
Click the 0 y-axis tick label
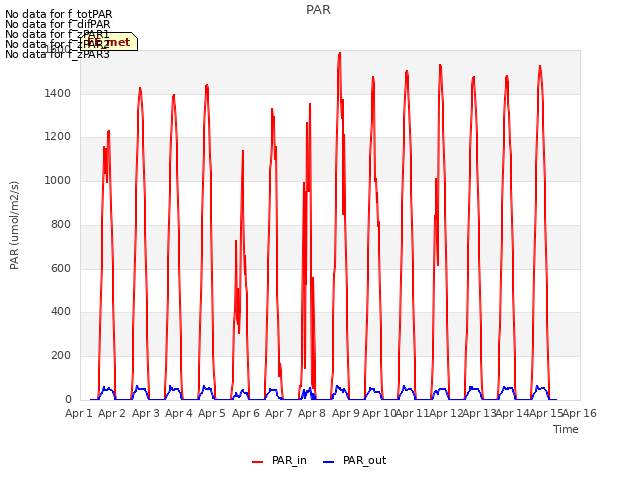click(68, 400)
